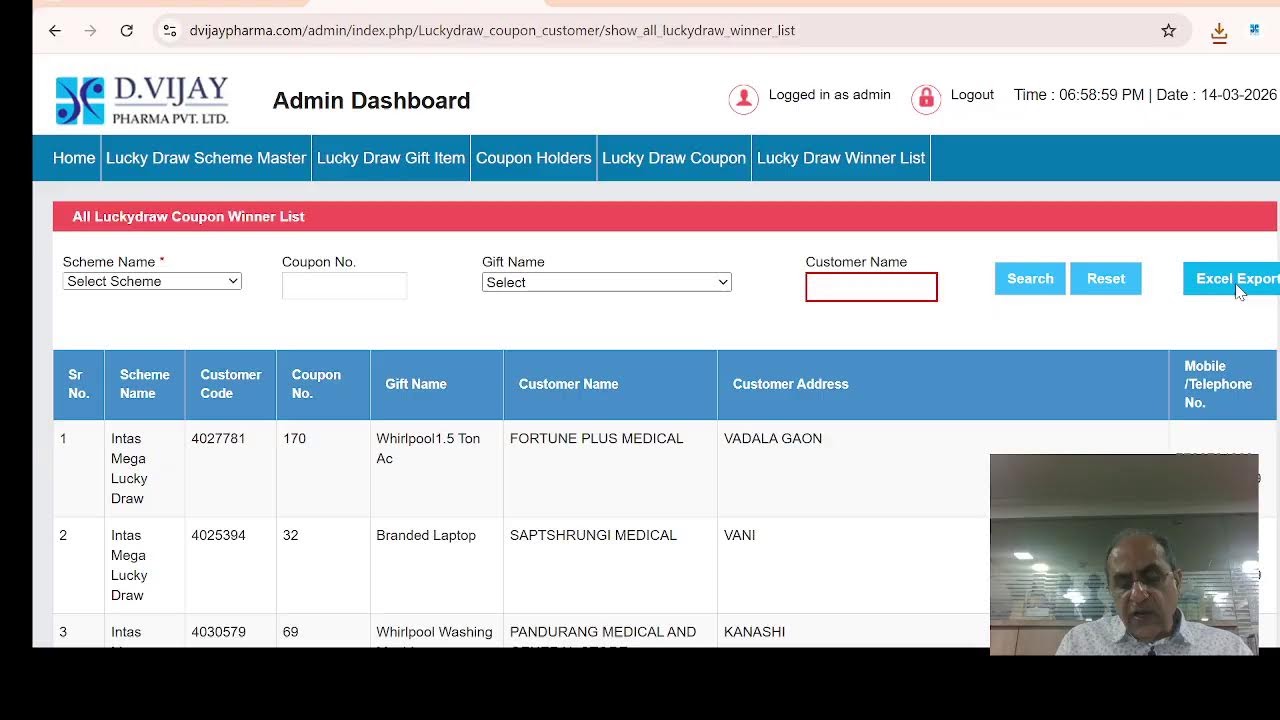Image resolution: width=1280 pixels, height=720 pixels.
Task: Focus the Coupon No. input field
Action: click(344, 286)
